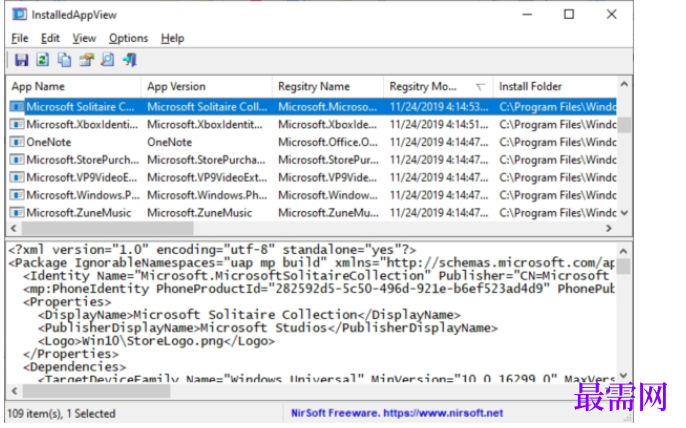
Task: Click app list horizontal scrollbar right arrow
Action: click(609, 228)
